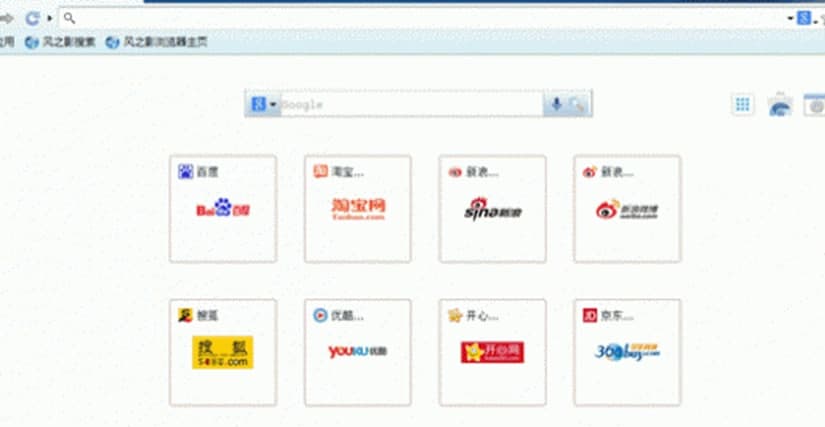The height and width of the screenshot is (427, 825).
Task: Click the Google icon in address bar
Action: (803, 18)
